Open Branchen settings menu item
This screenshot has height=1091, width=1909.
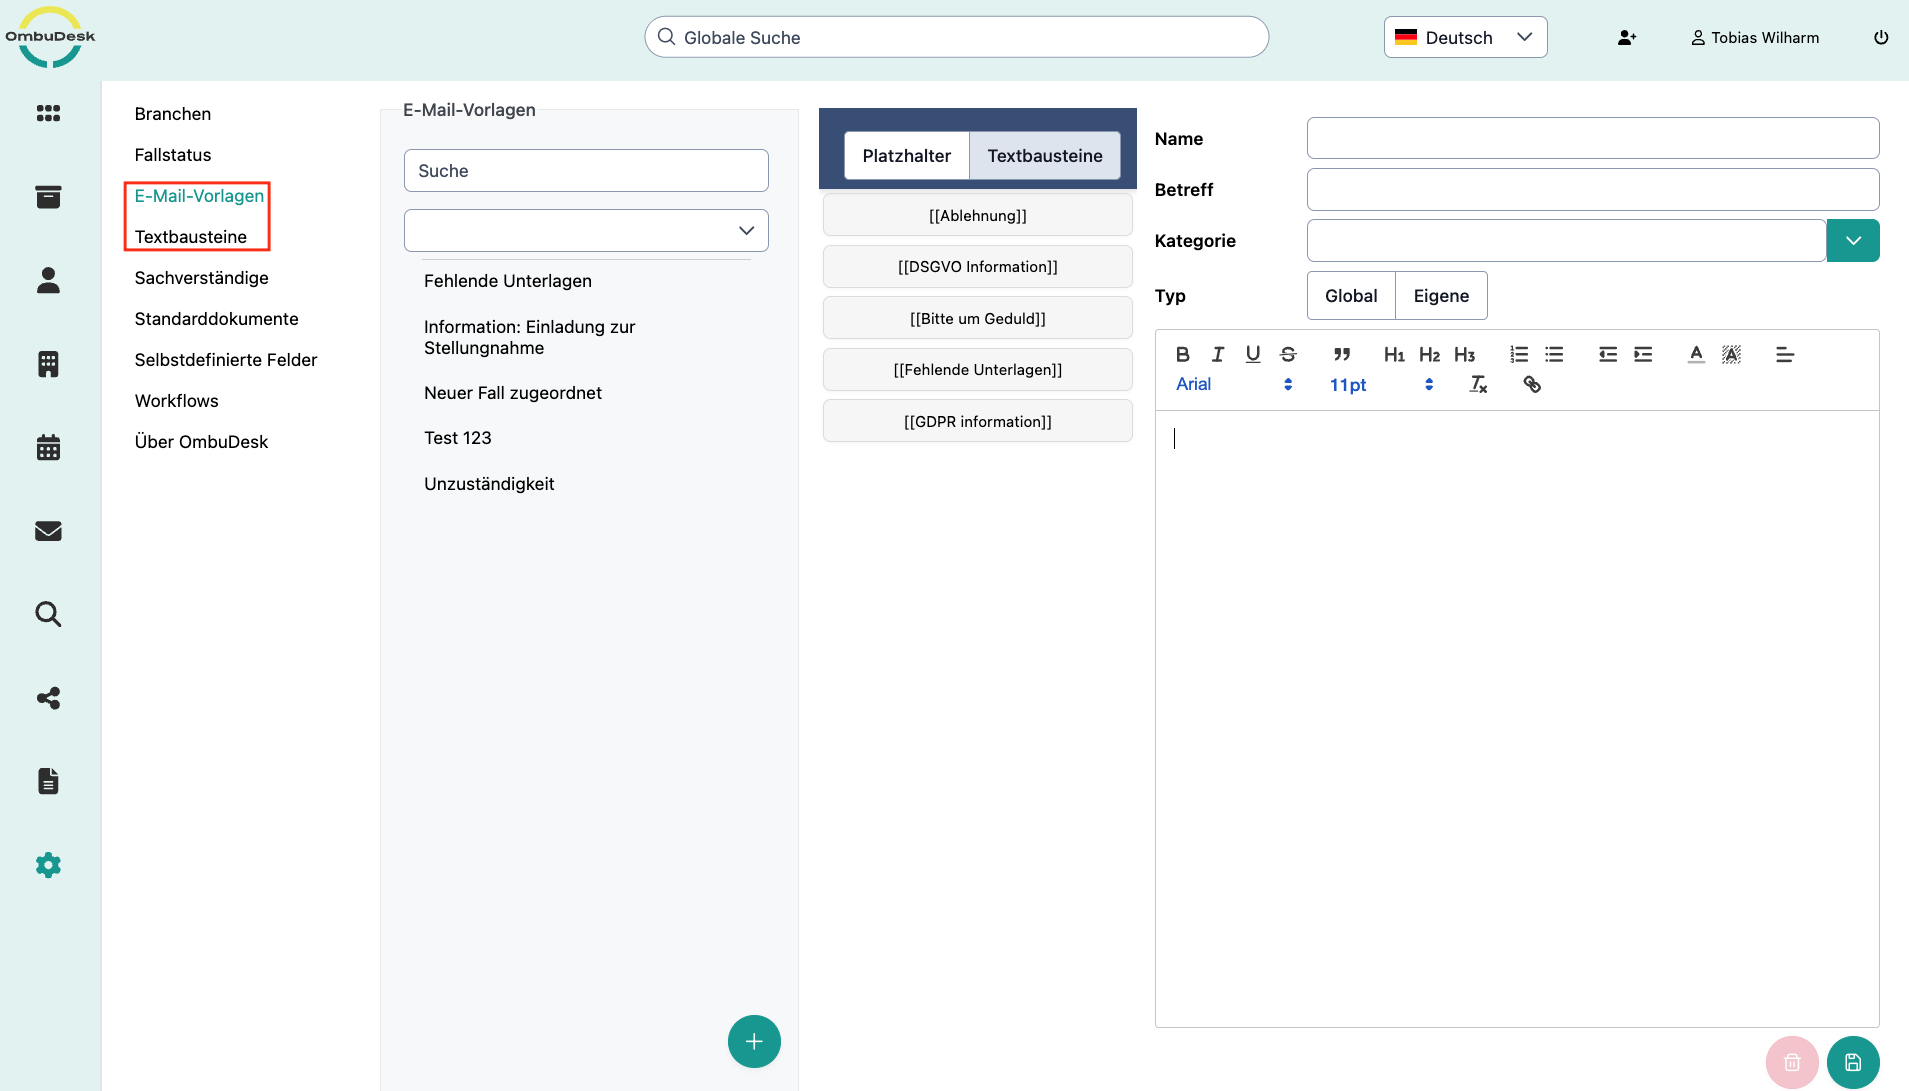172,113
